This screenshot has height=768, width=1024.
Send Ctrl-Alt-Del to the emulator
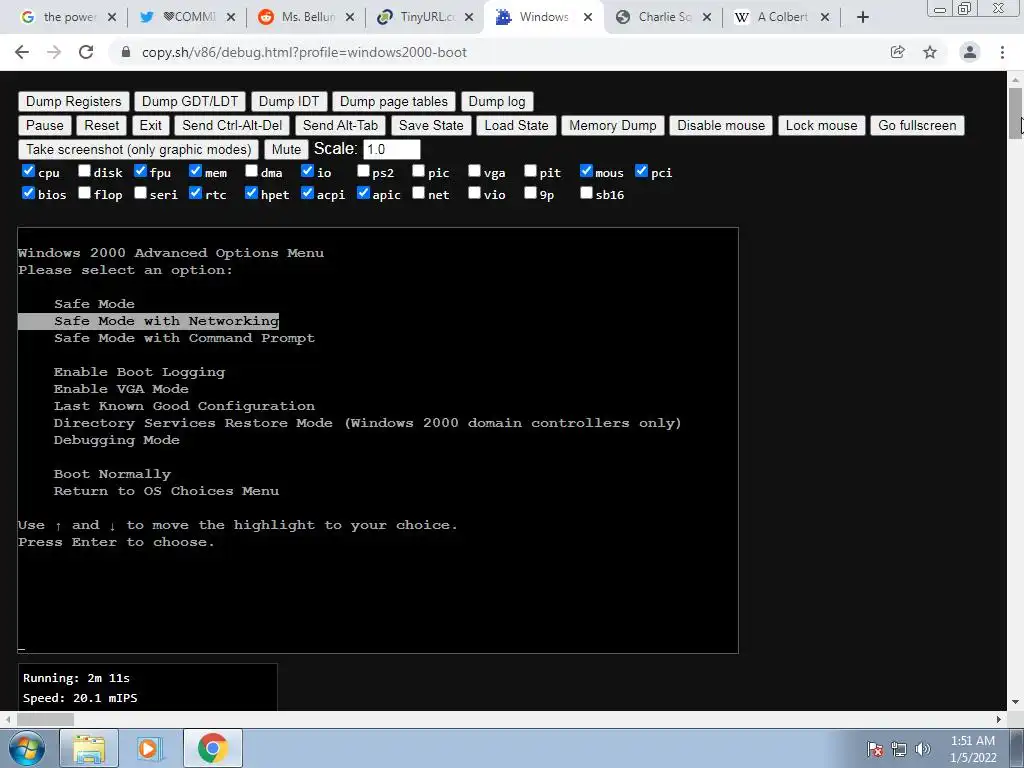(232, 125)
